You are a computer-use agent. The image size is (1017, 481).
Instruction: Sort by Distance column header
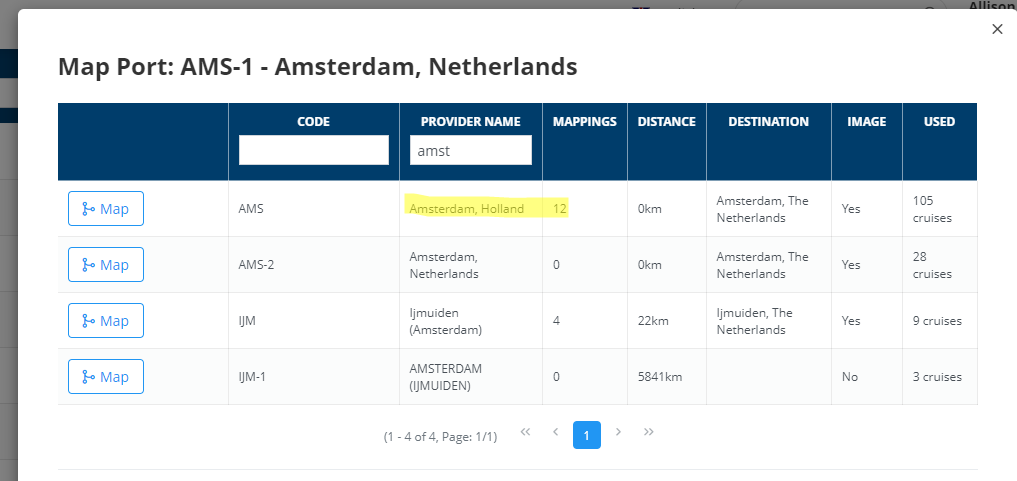point(666,122)
